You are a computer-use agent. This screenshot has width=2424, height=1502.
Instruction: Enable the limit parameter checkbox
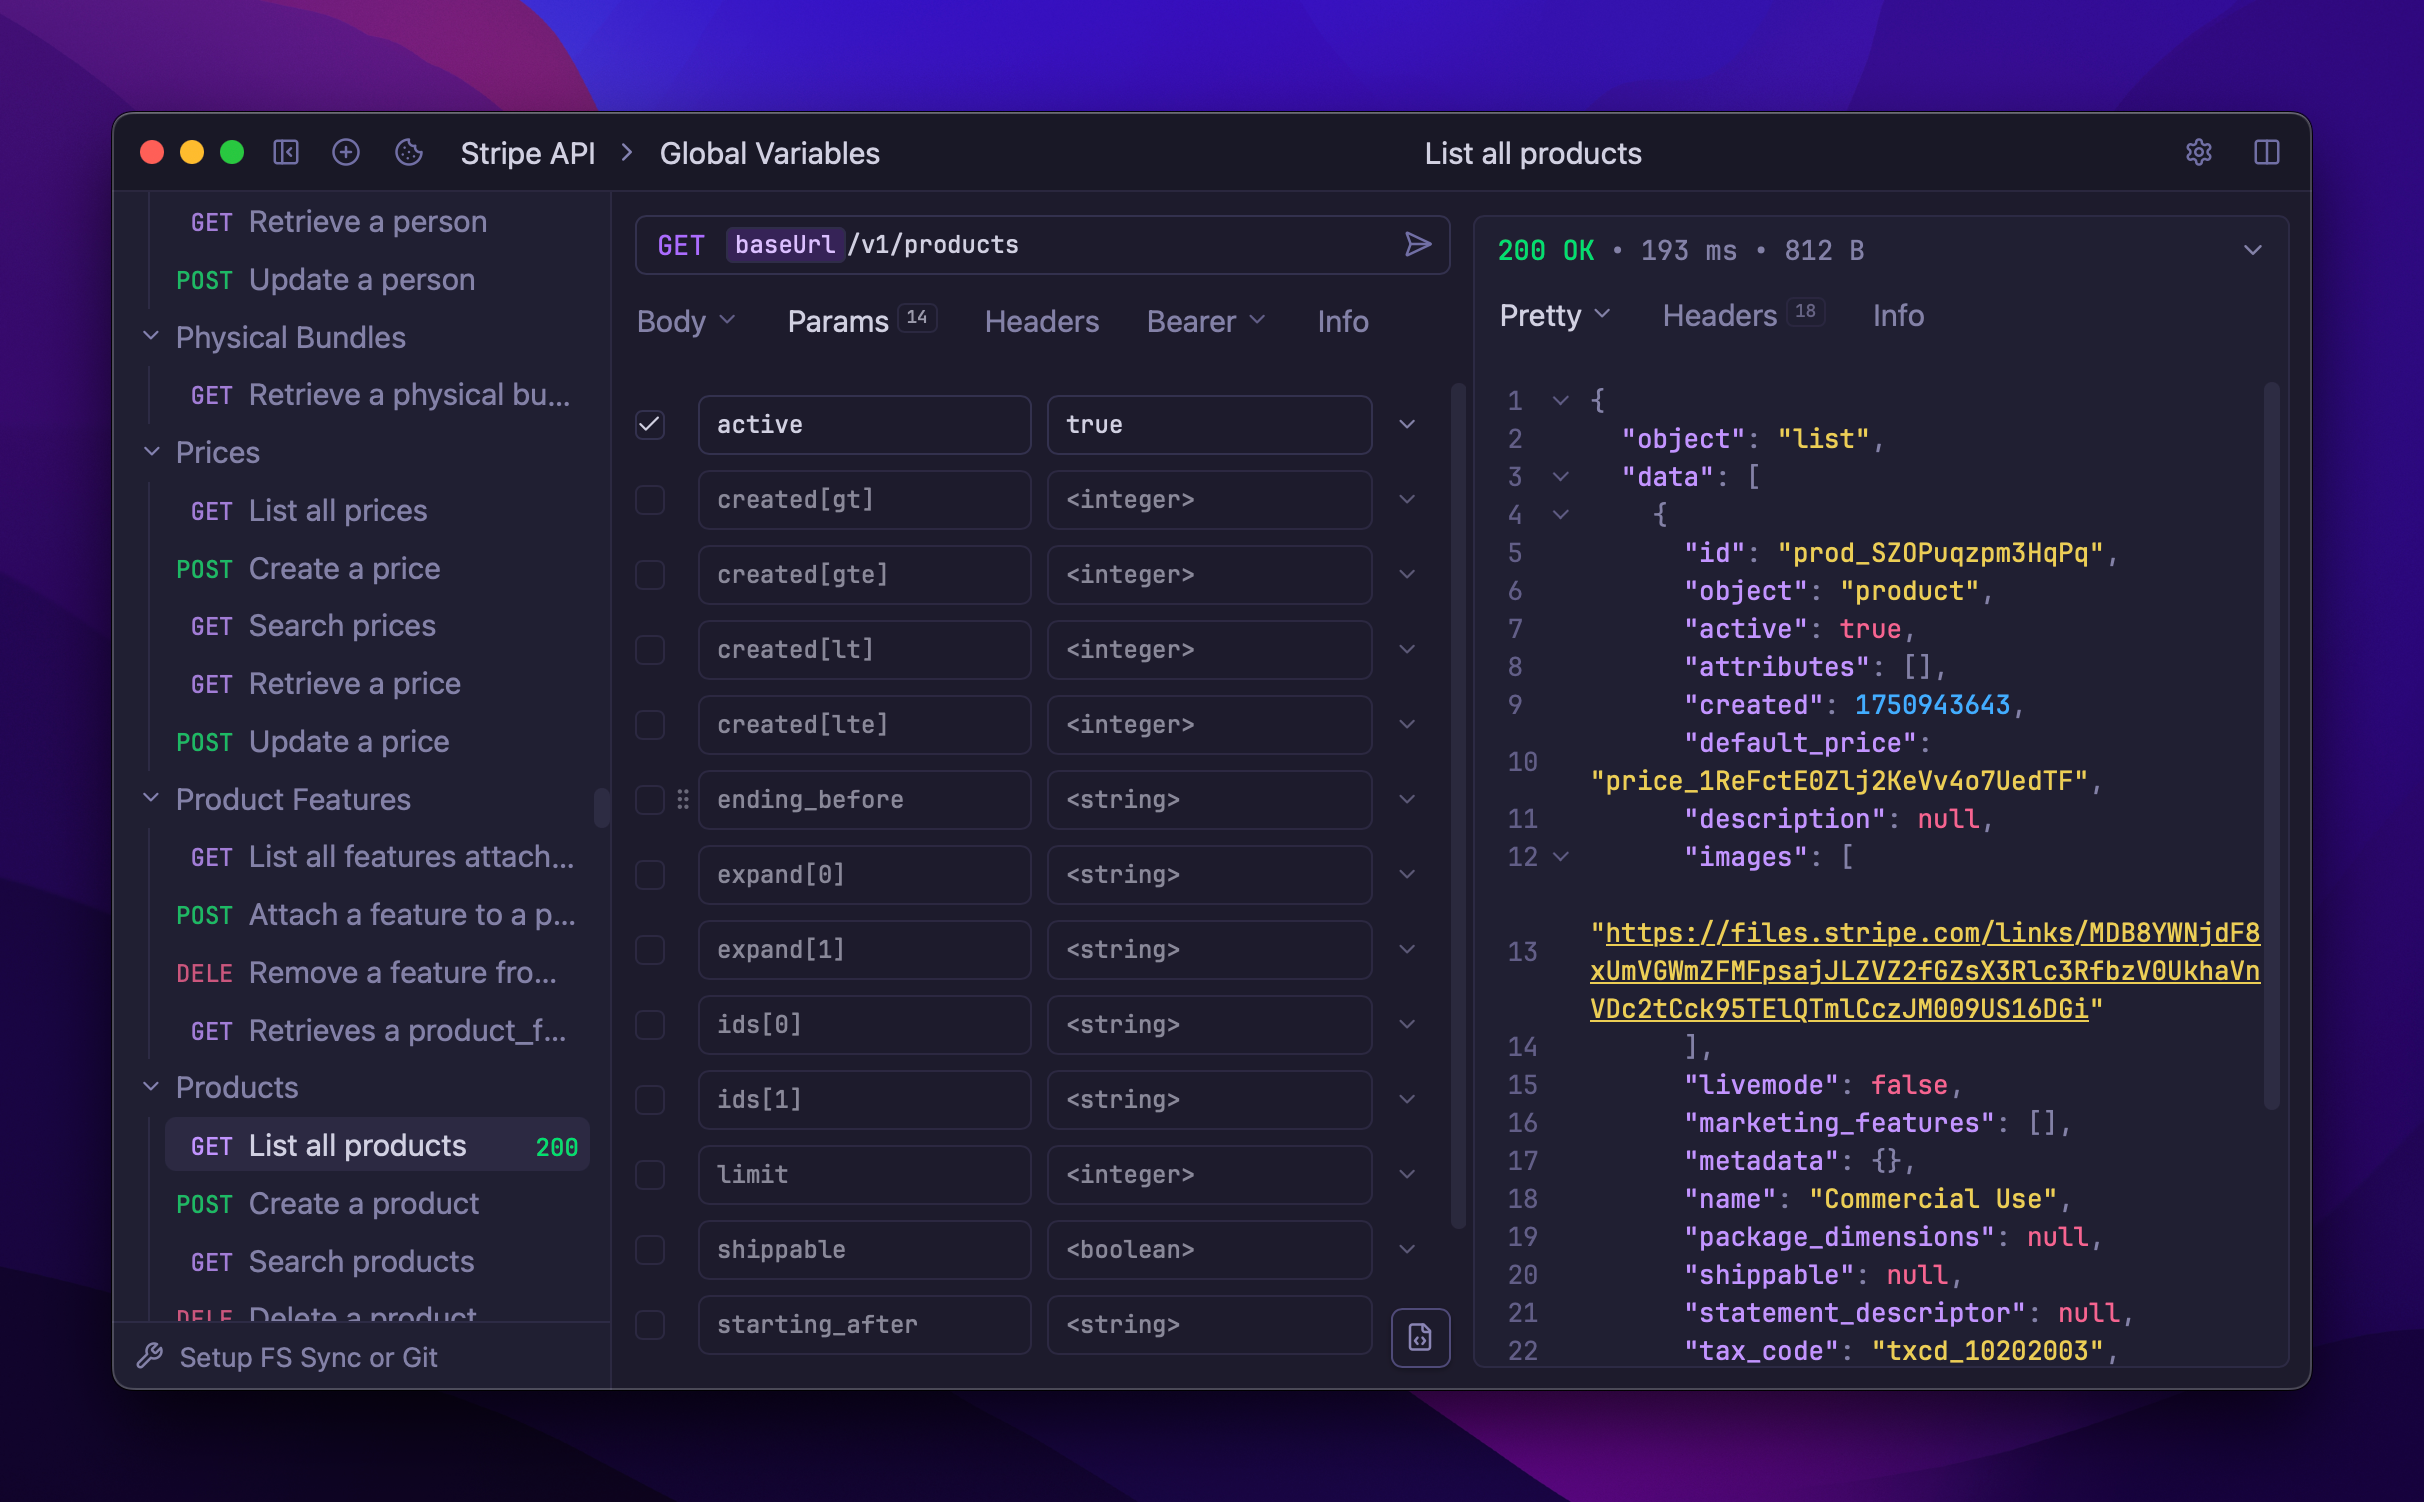click(650, 1175)
